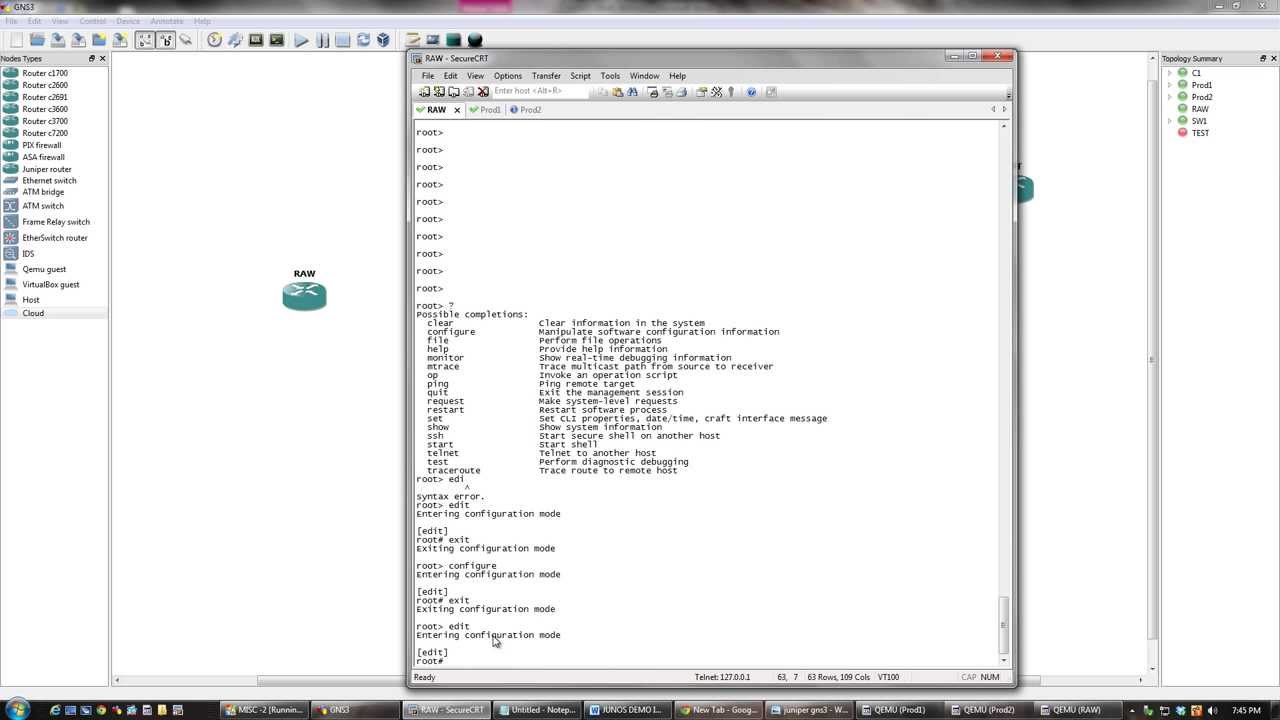Close the RAW session tab
Image resolution: width=1280 pixels, height=720 pixels.
pos(457,110)
